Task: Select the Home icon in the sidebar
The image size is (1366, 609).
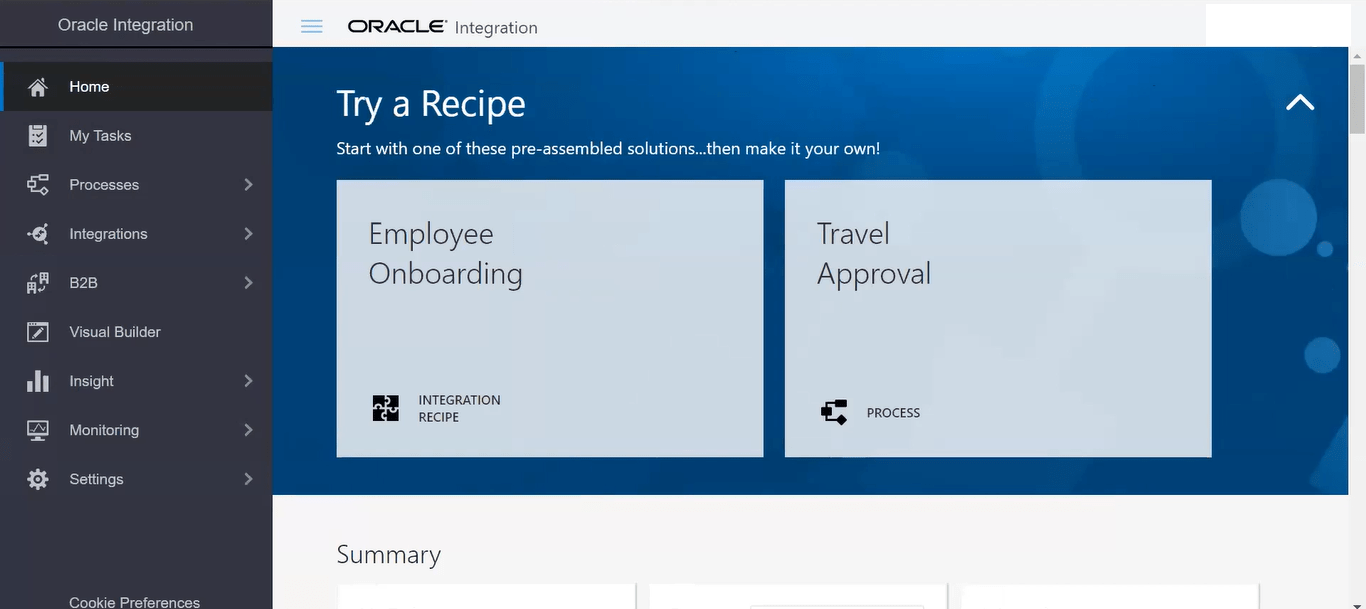Action: tap(37, 86)
